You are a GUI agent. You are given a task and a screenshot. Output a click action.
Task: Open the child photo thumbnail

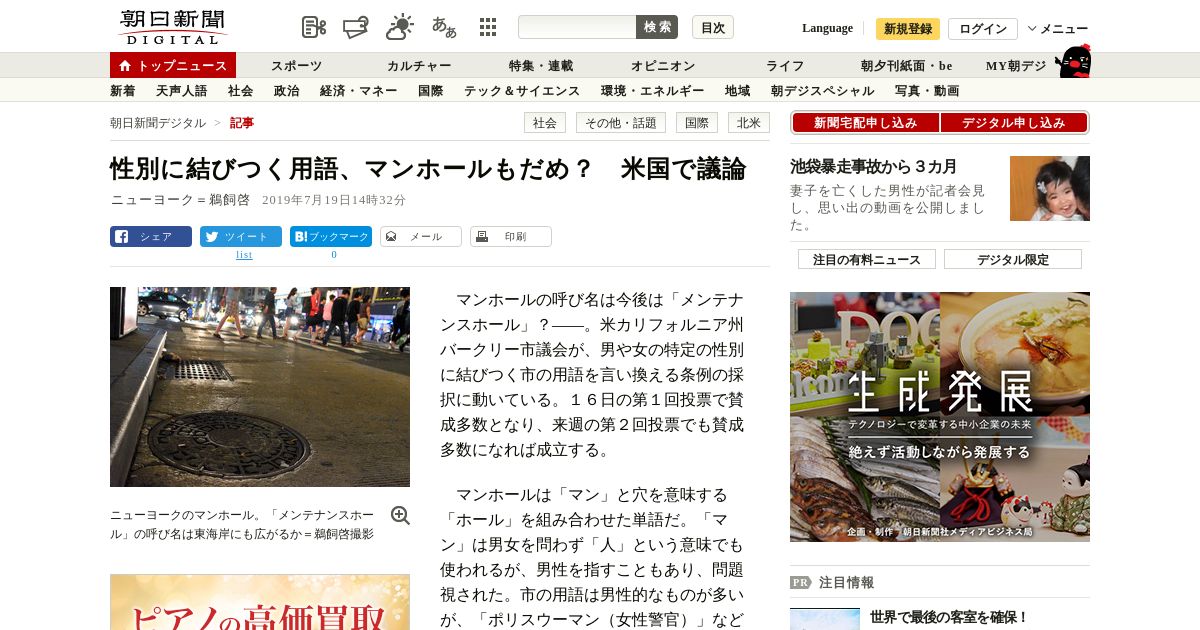(1050, 188)
